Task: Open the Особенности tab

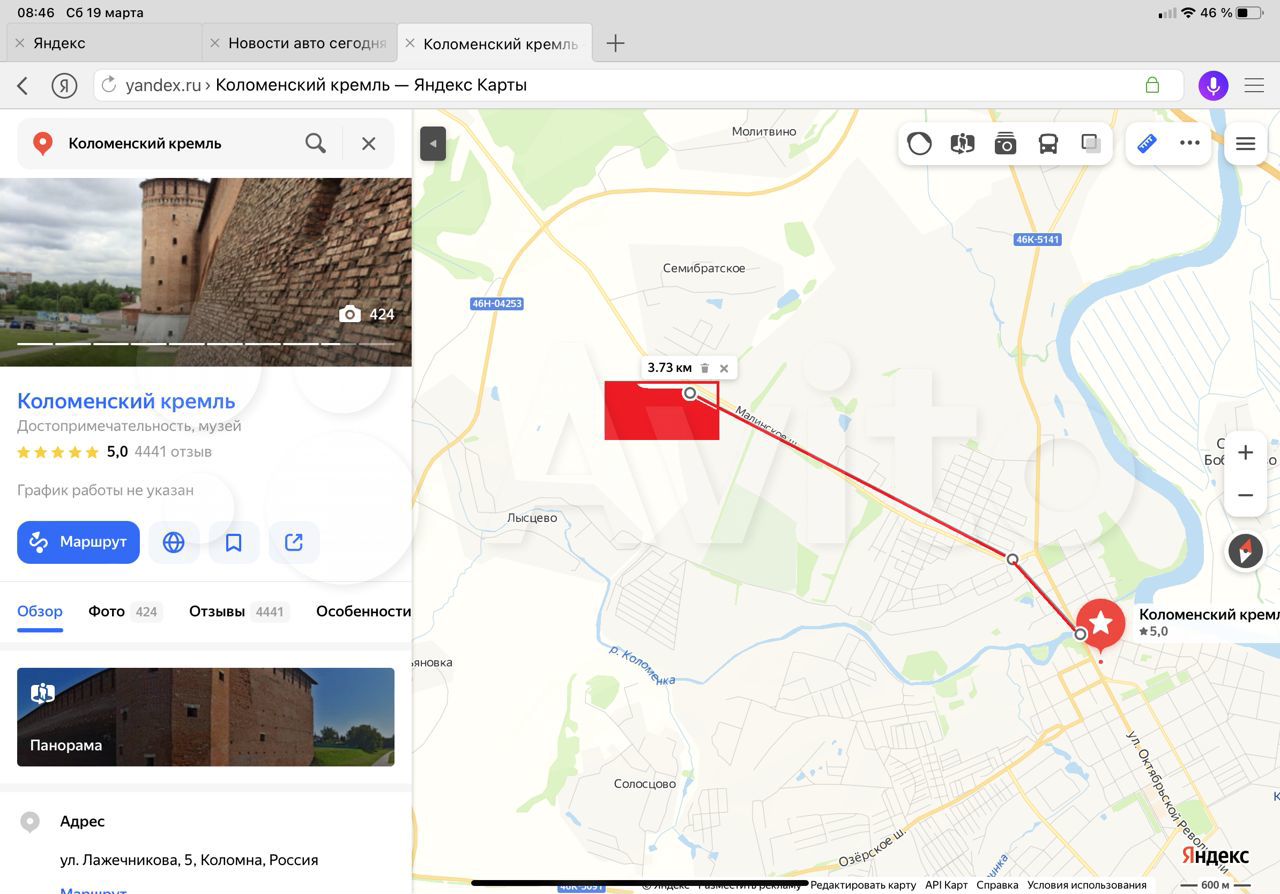Action: tap(363, 611)
